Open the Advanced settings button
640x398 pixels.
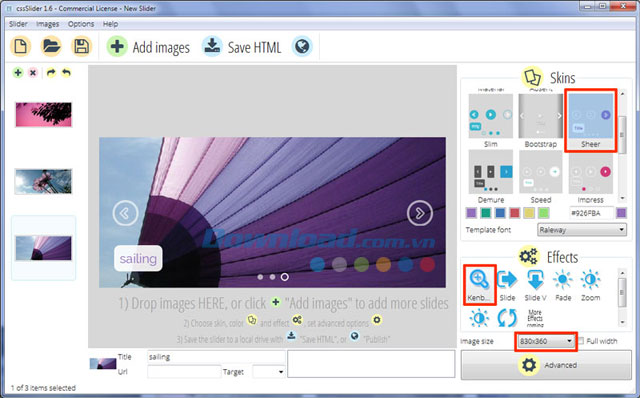pos(546,365)
